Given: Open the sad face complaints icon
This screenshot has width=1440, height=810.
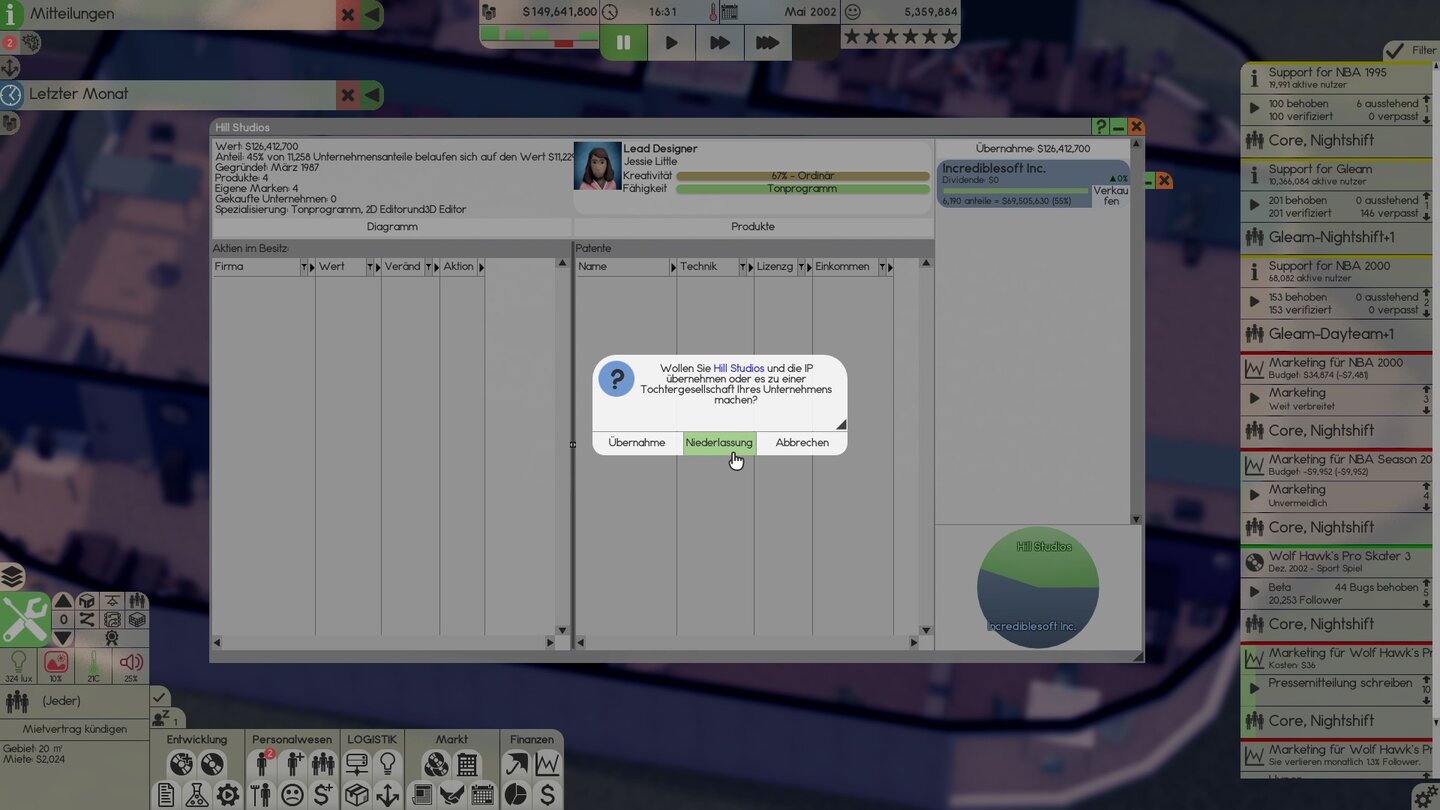Looking at the screenshot, I should [x=292, y=795].
